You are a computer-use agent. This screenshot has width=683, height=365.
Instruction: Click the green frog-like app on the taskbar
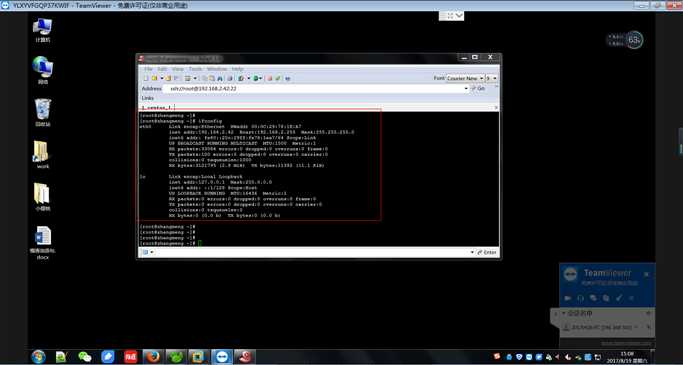tap(176, 357)
